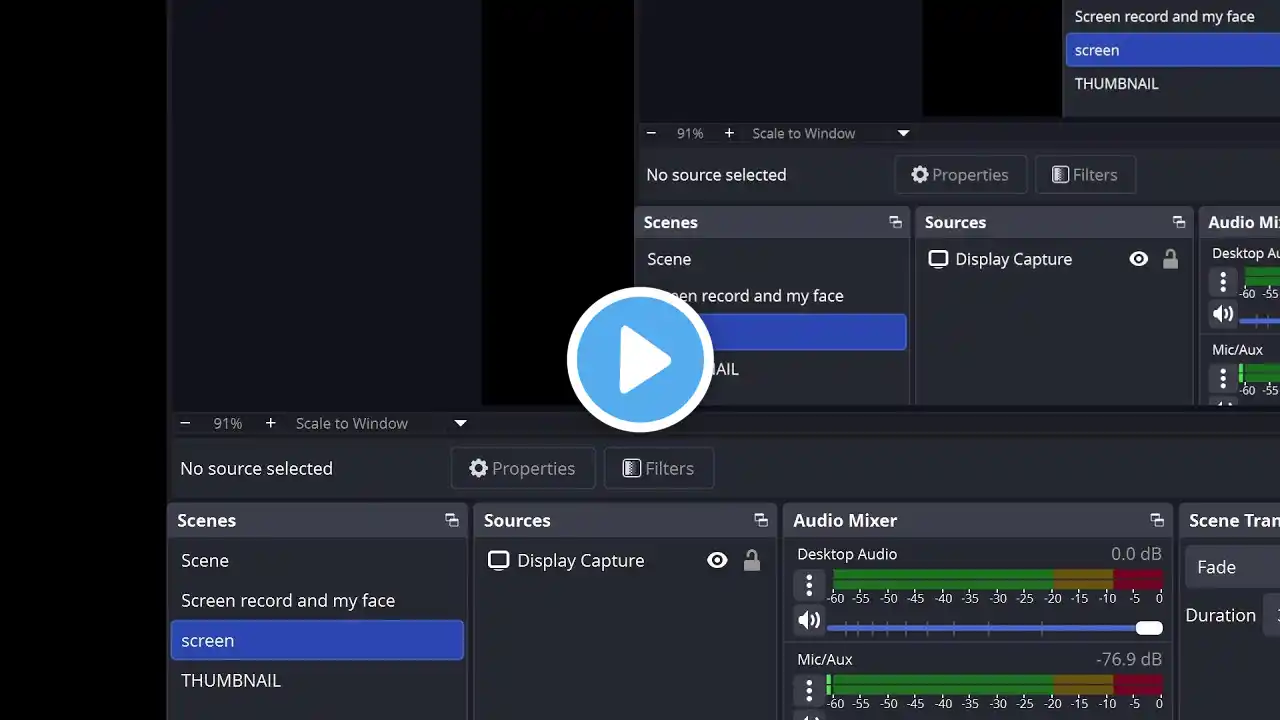
Task: Click the Display Capture monitor icon in main Sources panel
Action: [498, 561]
